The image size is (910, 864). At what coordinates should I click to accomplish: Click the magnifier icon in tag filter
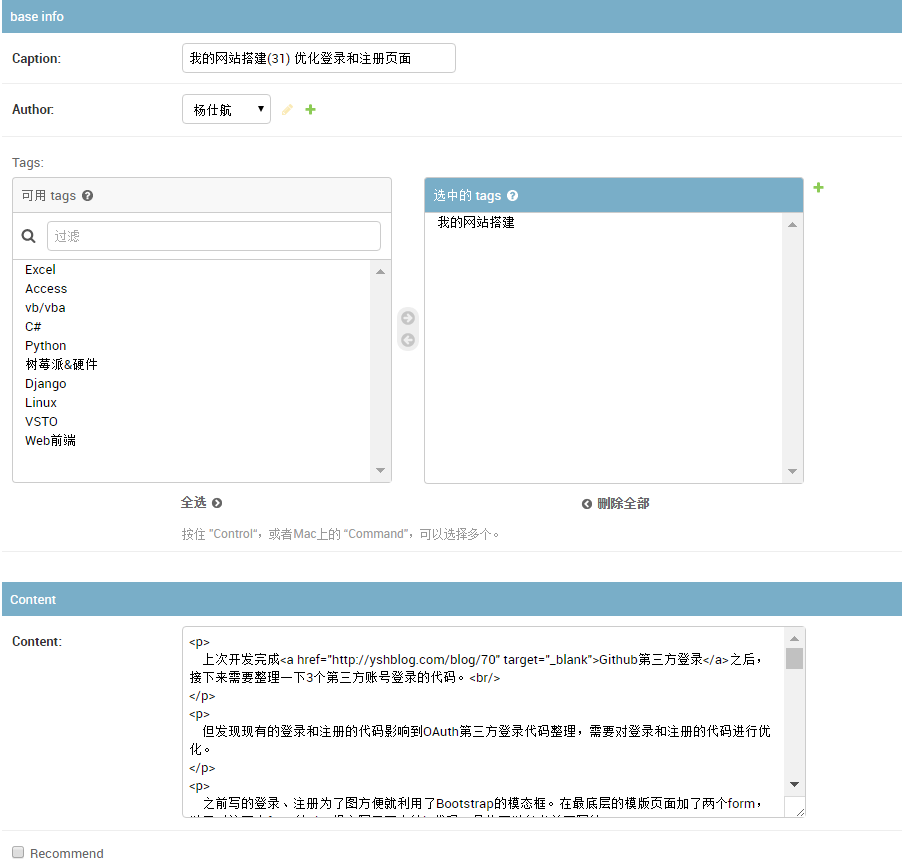[x=28, y=236]
